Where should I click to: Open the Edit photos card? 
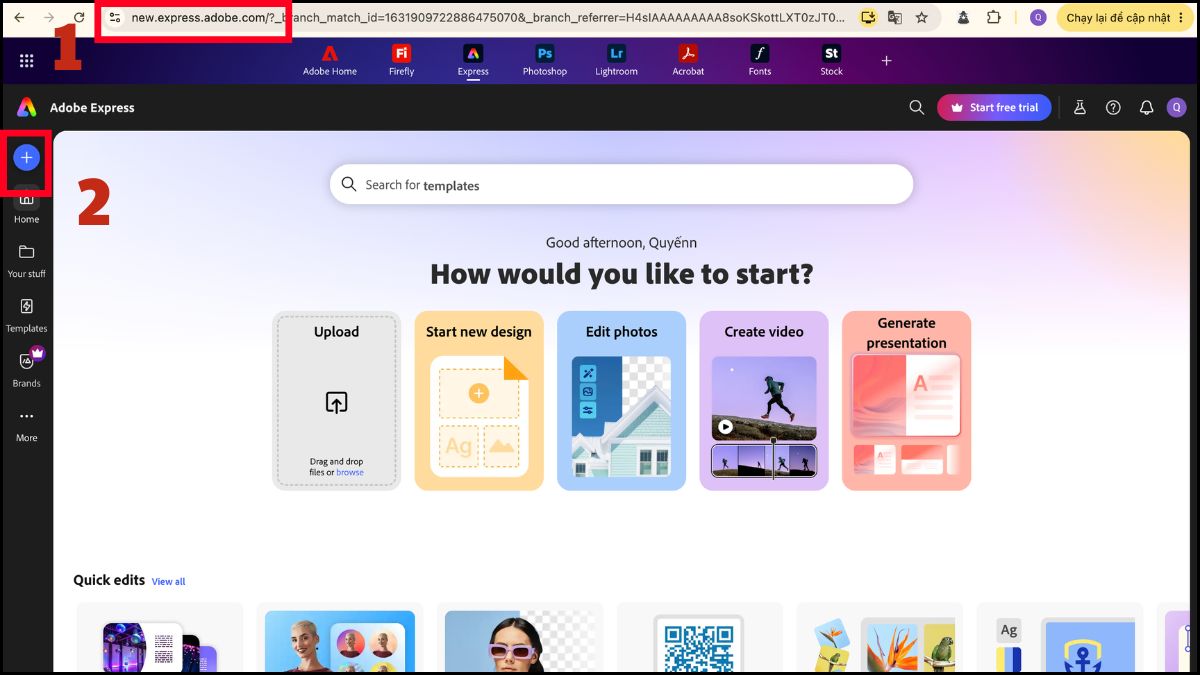point(622,401)
